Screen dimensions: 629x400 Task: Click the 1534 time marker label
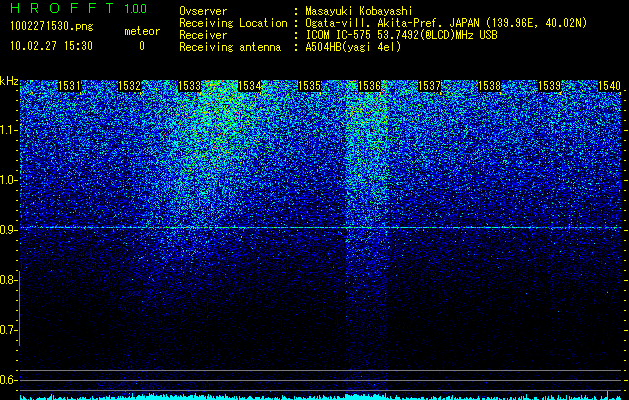click(x=250, y=86)
